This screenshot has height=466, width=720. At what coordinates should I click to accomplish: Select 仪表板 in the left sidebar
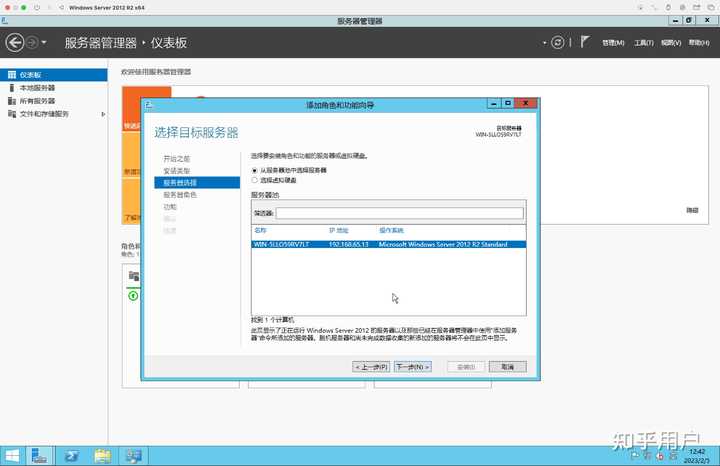pyautogui.click(x=54, y=75)
